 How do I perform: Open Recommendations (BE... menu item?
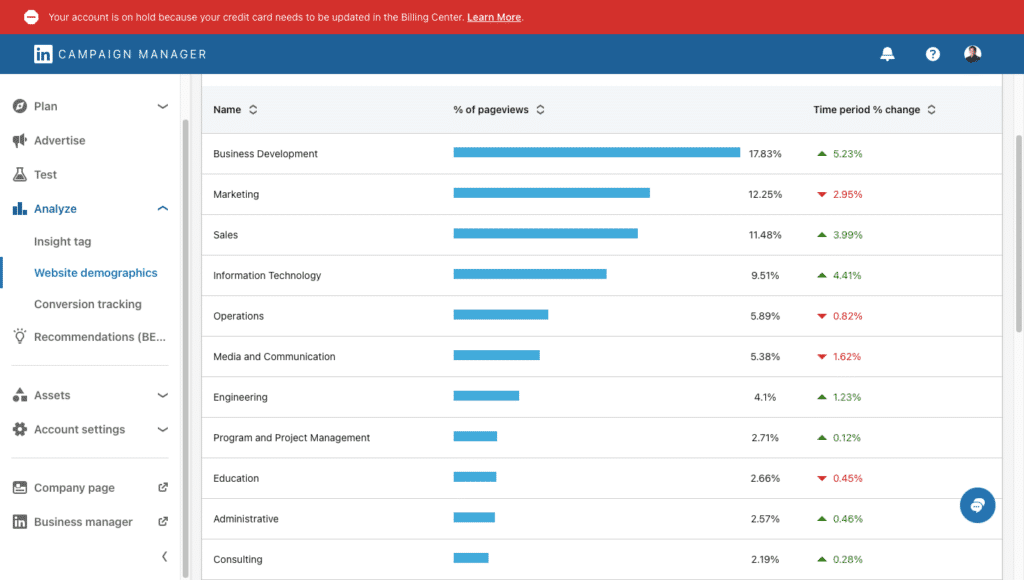pos(100,337)
